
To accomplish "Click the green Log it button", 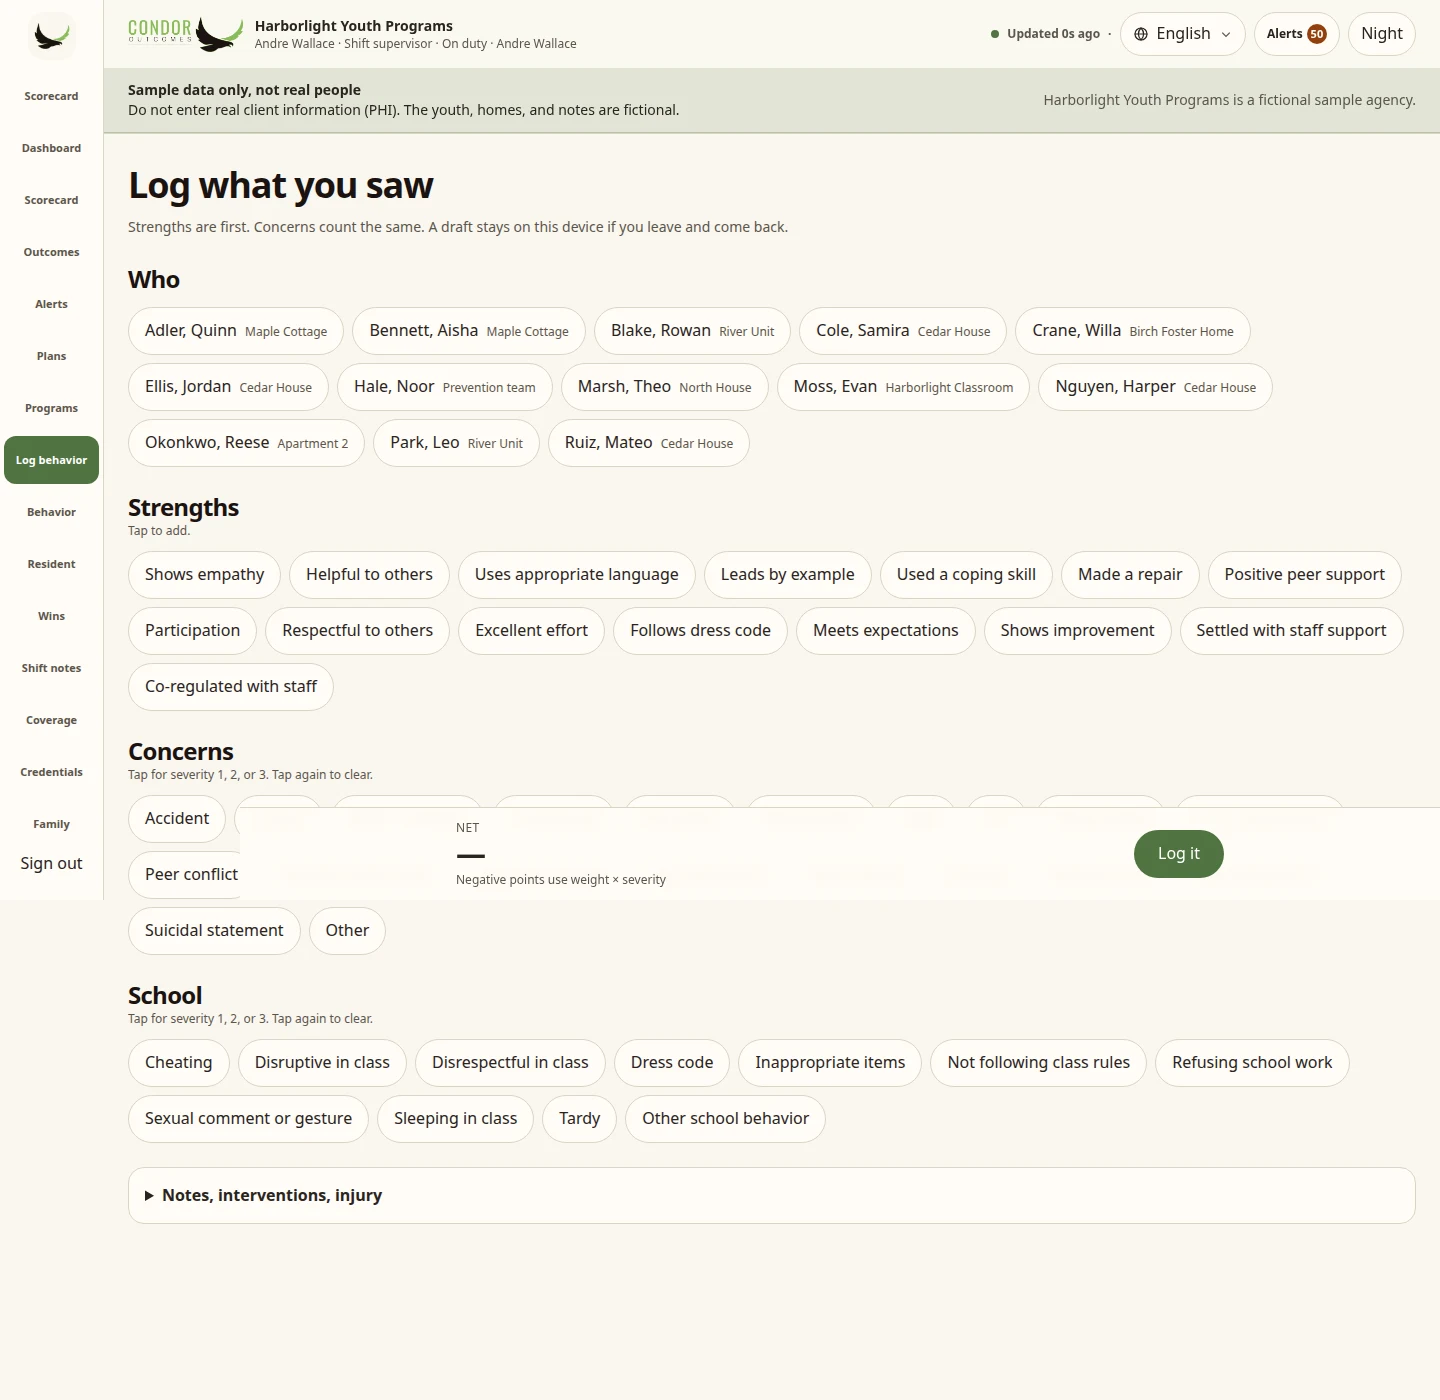I will [x=1178, y=854].
